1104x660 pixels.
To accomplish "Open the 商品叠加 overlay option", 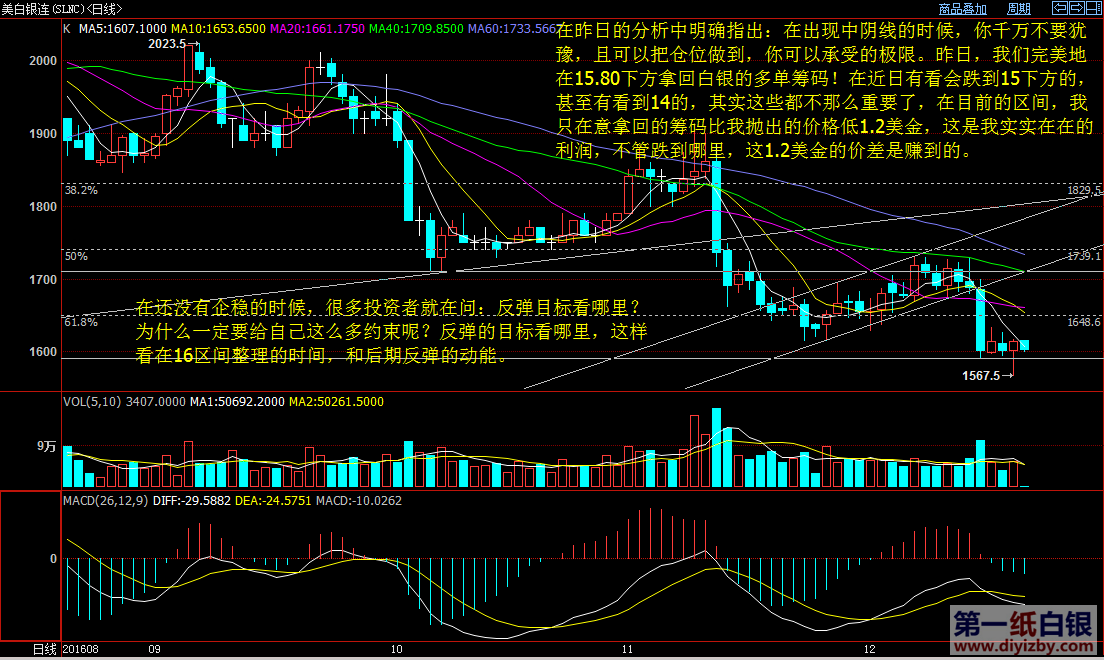I will 962,8.
